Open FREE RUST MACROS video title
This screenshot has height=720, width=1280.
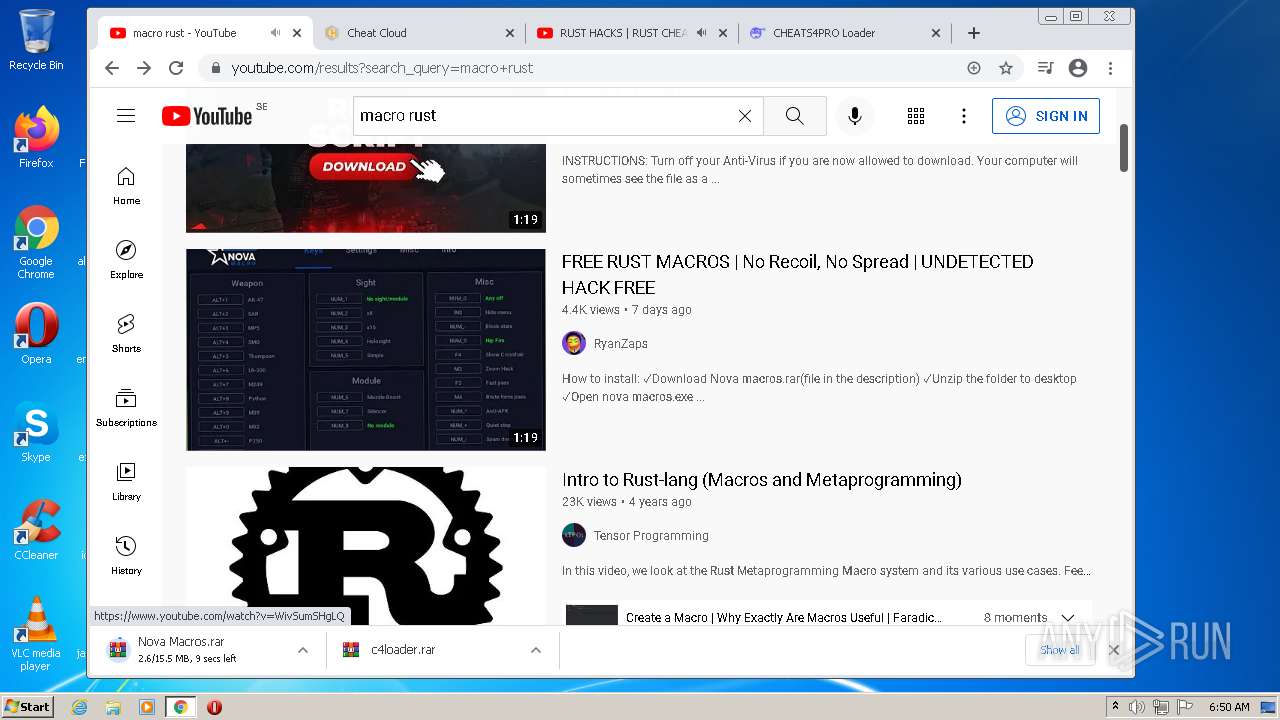click(x=798, y=274)
